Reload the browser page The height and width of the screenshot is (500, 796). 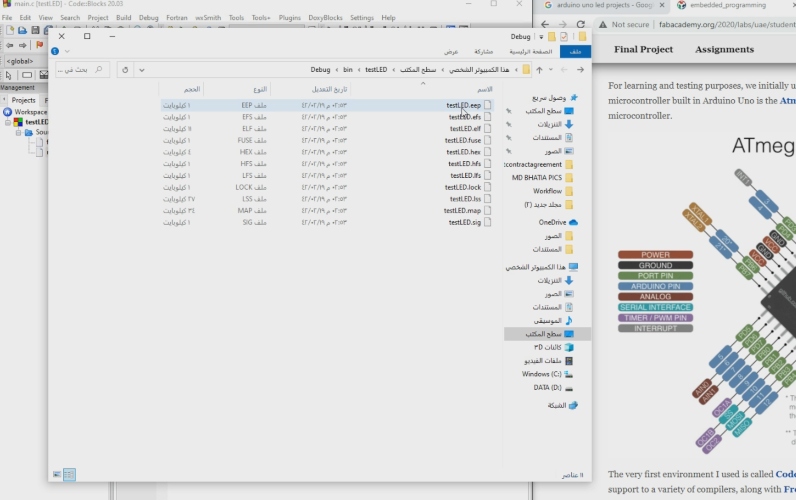[580, 24]
